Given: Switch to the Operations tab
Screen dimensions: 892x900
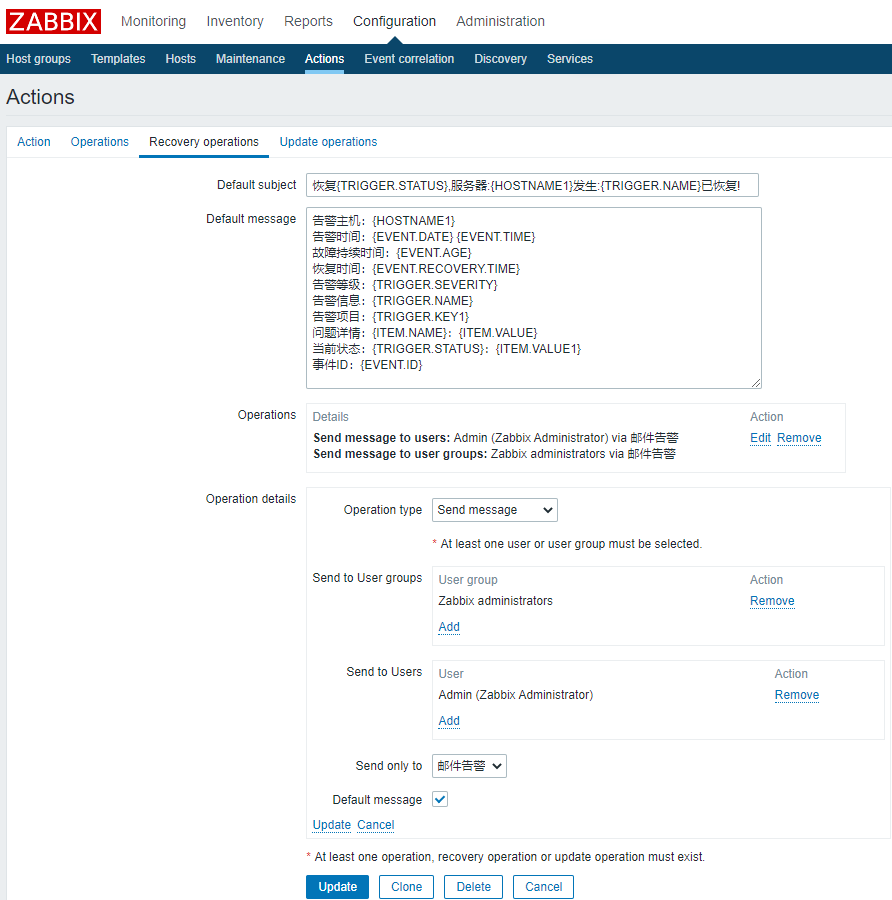Looking at the screenshot, I should (x=100, y=142).
